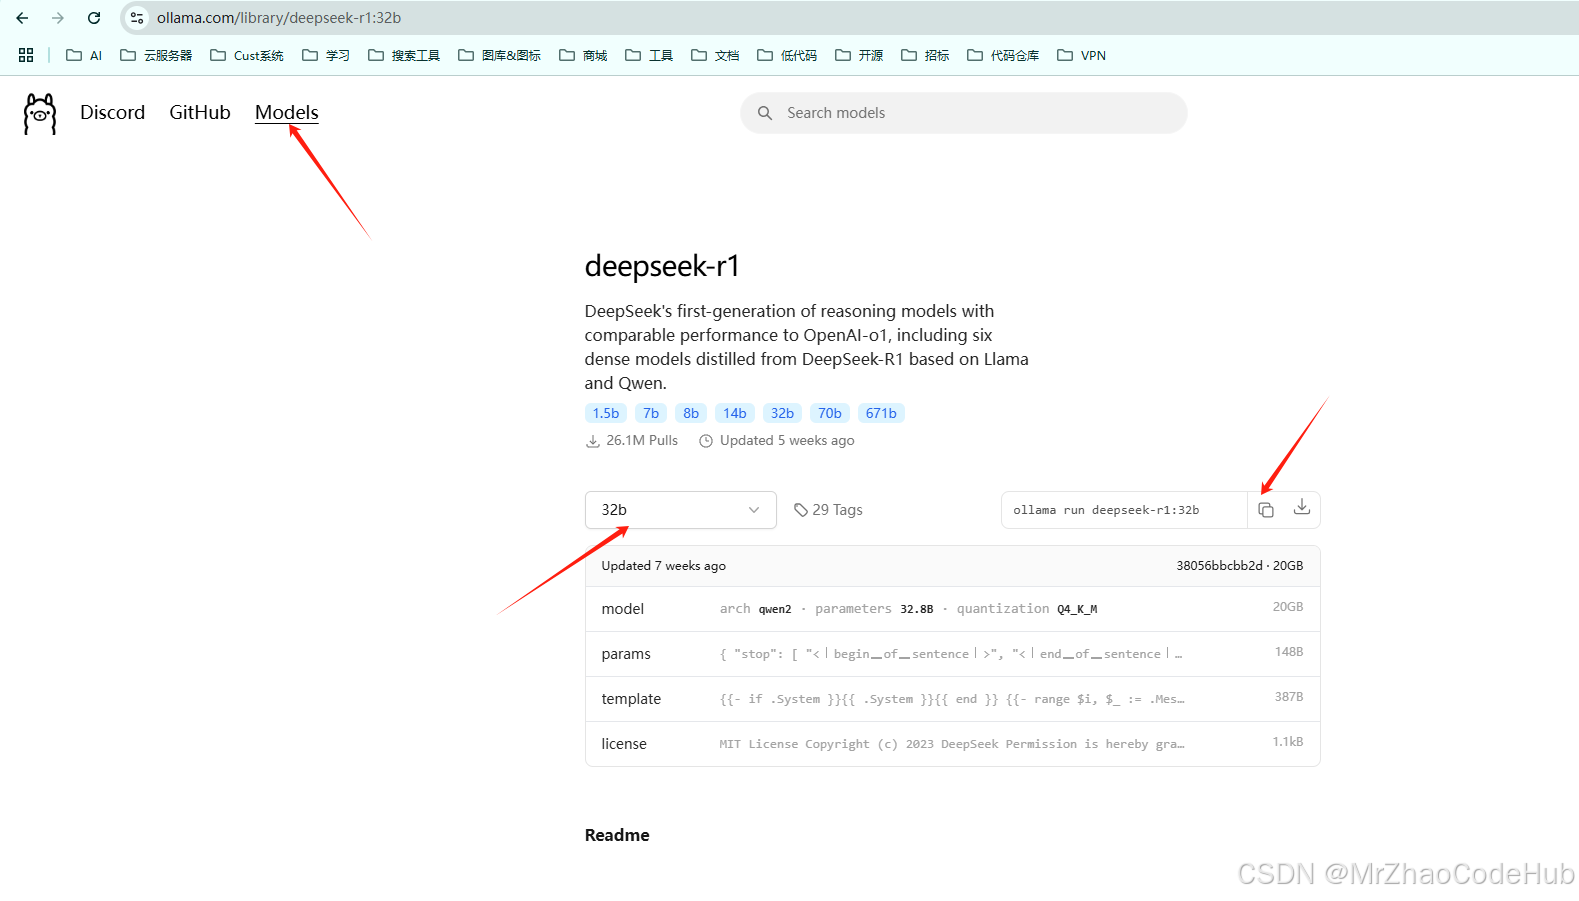The width and height of the screenshot is (1579, 901).
Task: Click the Ollama llama logo
Action: (x=40, y=113)
